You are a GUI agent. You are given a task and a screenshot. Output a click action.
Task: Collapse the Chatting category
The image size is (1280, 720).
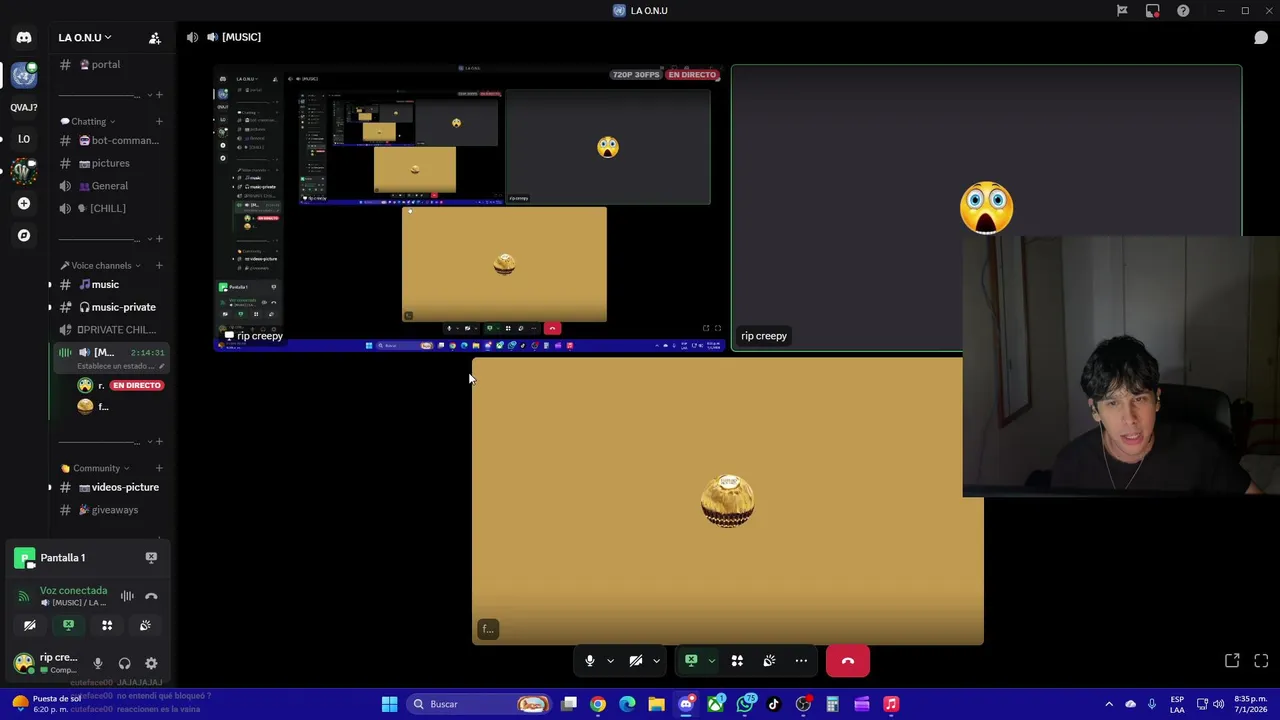click(x=88, y=121)
